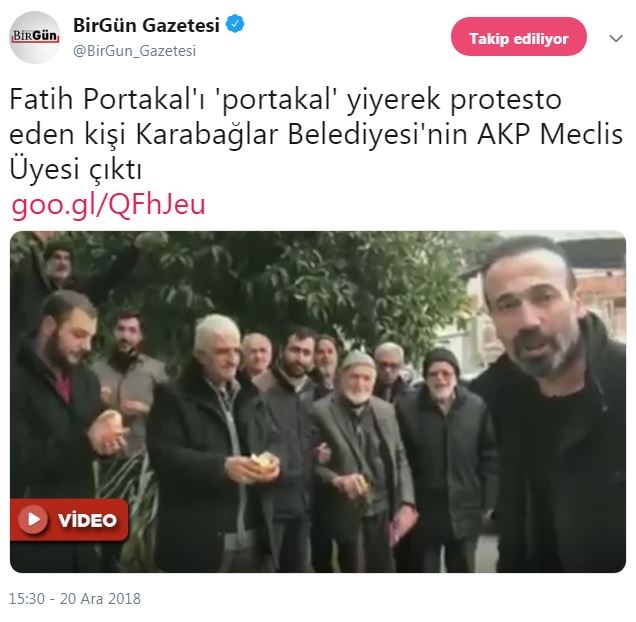Click the tweet text starting with Fatih Portakal'ı
The height and width of the screenshot is (622, 636).
point(316,134)
